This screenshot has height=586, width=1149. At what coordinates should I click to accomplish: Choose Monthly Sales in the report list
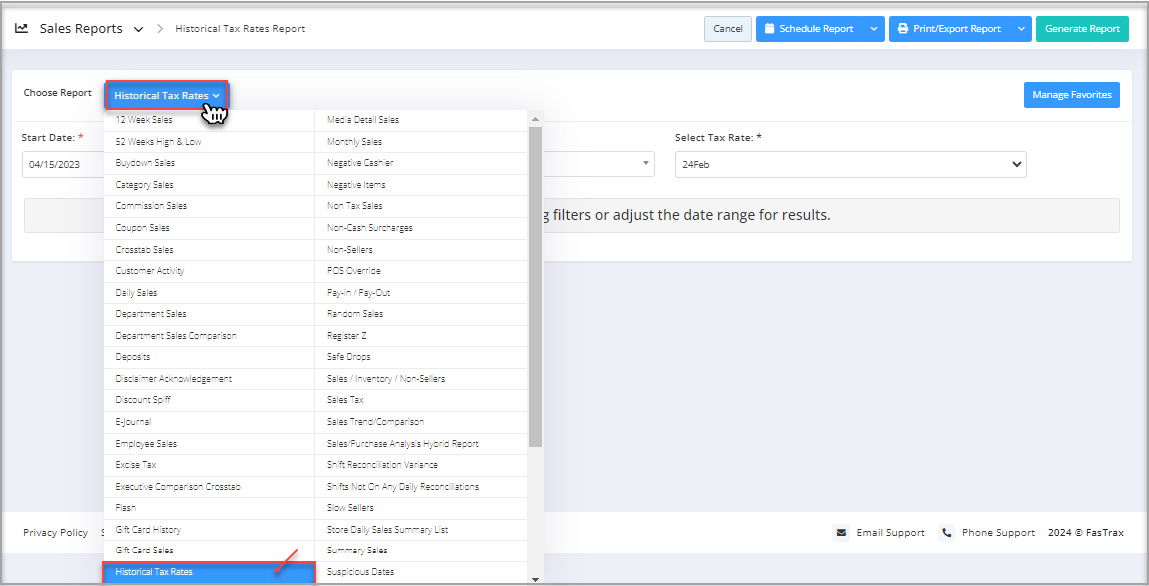[354, 142]
